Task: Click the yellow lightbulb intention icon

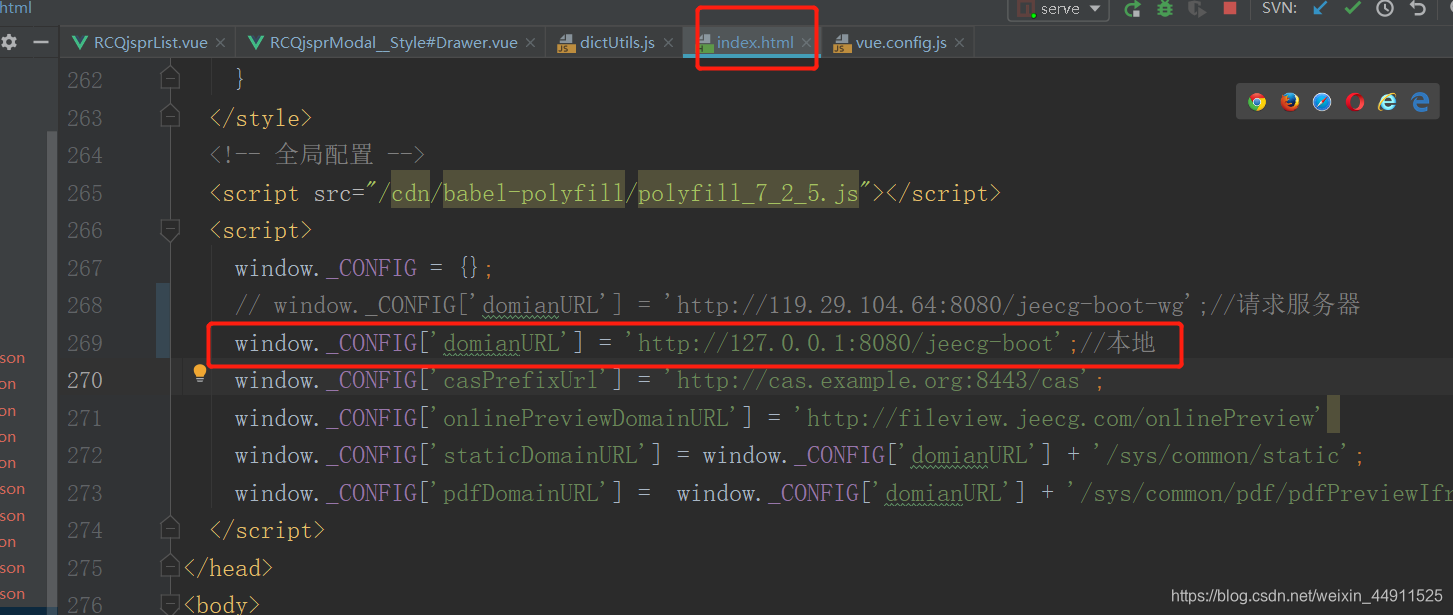Action: click(x=200, y=373)
